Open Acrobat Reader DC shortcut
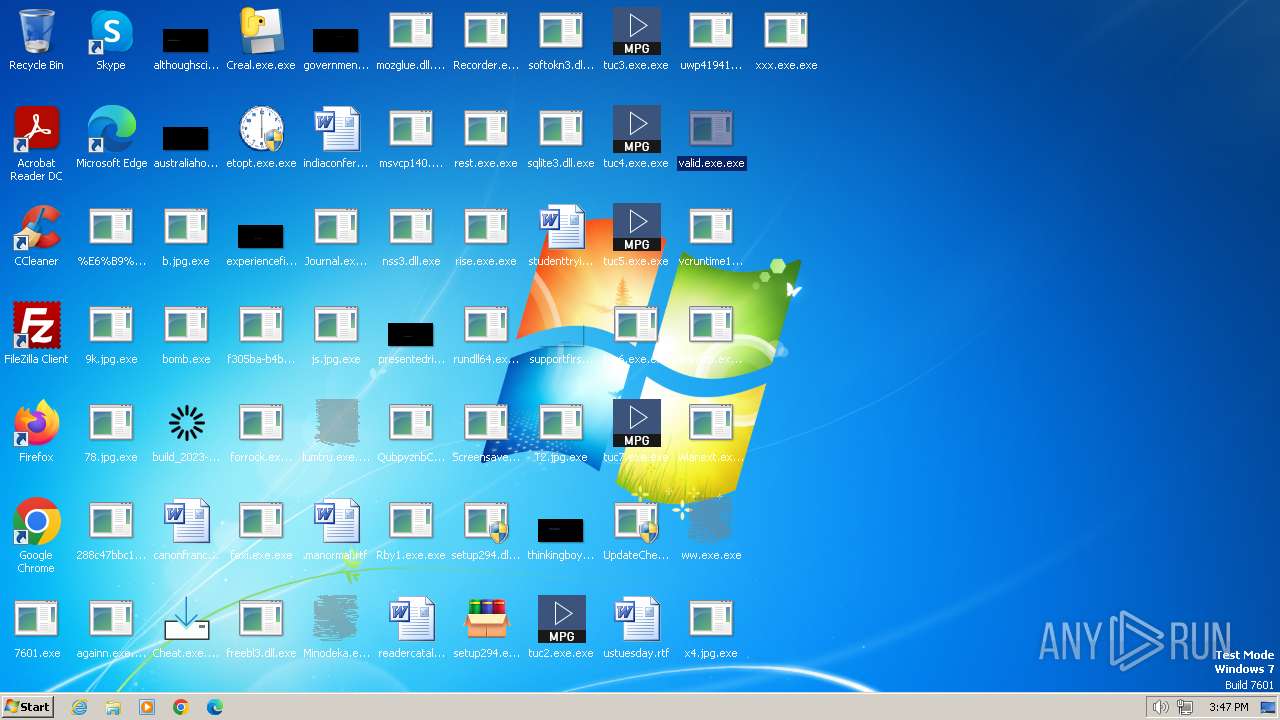 pyautogui.click(x=36, y=129)
